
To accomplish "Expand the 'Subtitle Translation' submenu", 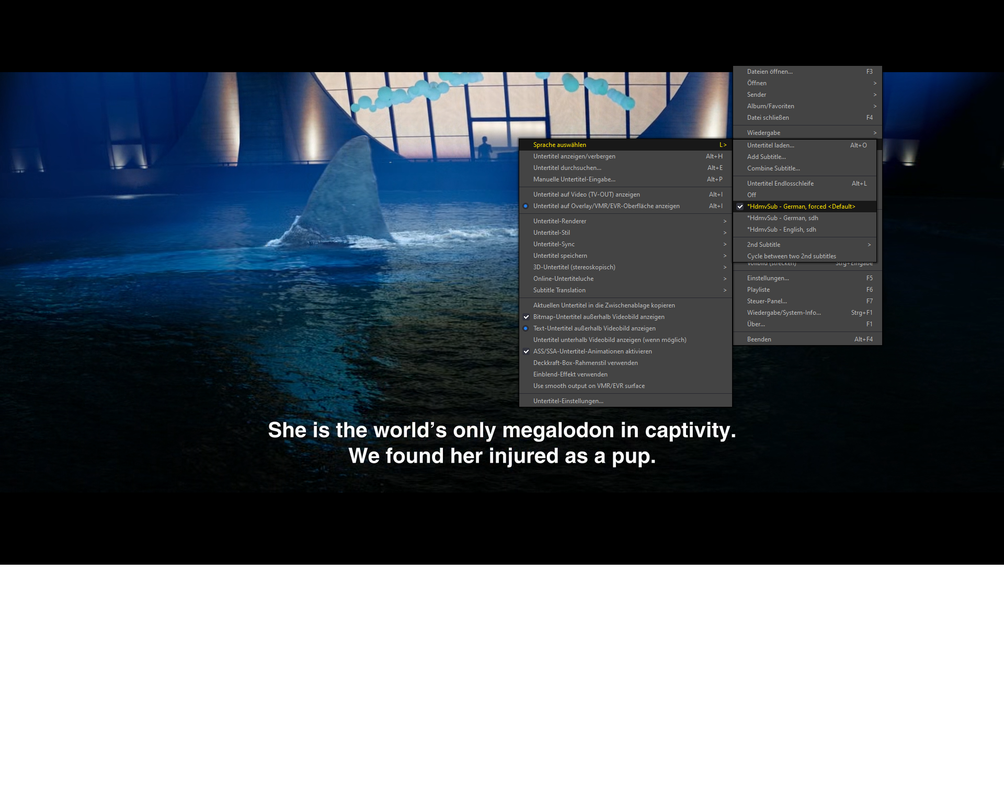I will coord(625,290).
